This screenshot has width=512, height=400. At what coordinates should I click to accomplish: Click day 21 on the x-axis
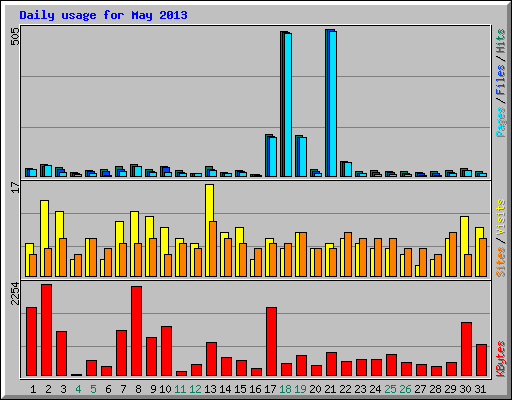click(x=330, y=389)
